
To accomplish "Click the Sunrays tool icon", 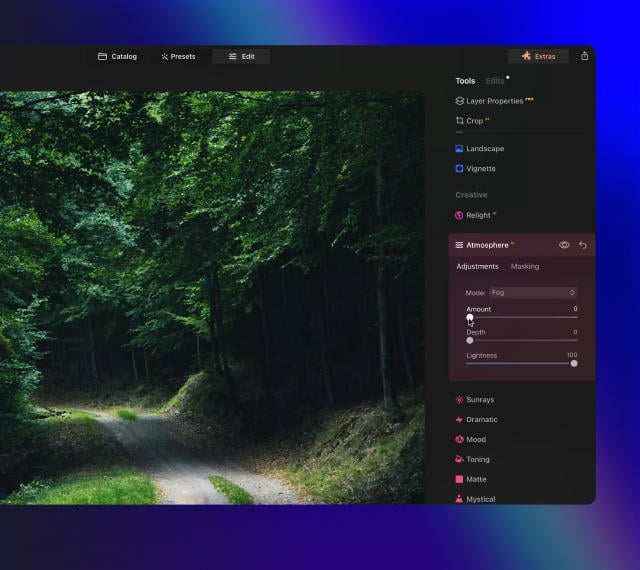I will pyautogui.click(x=459, y=399).
